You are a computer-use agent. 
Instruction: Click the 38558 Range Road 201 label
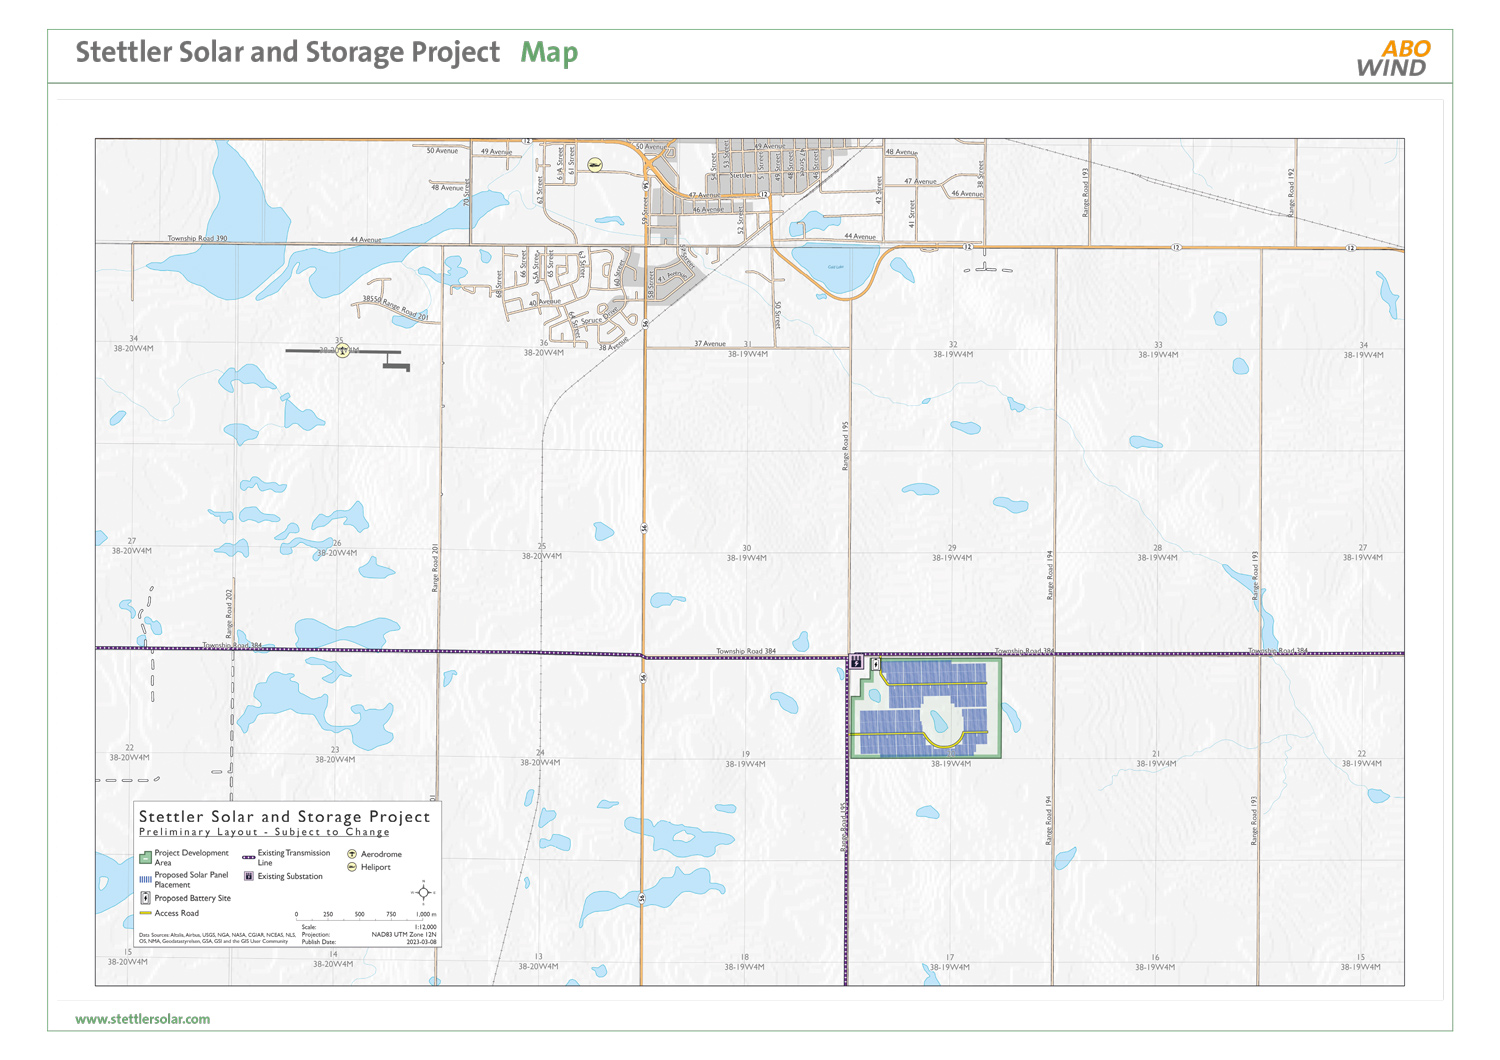click(x=395, y=307)
